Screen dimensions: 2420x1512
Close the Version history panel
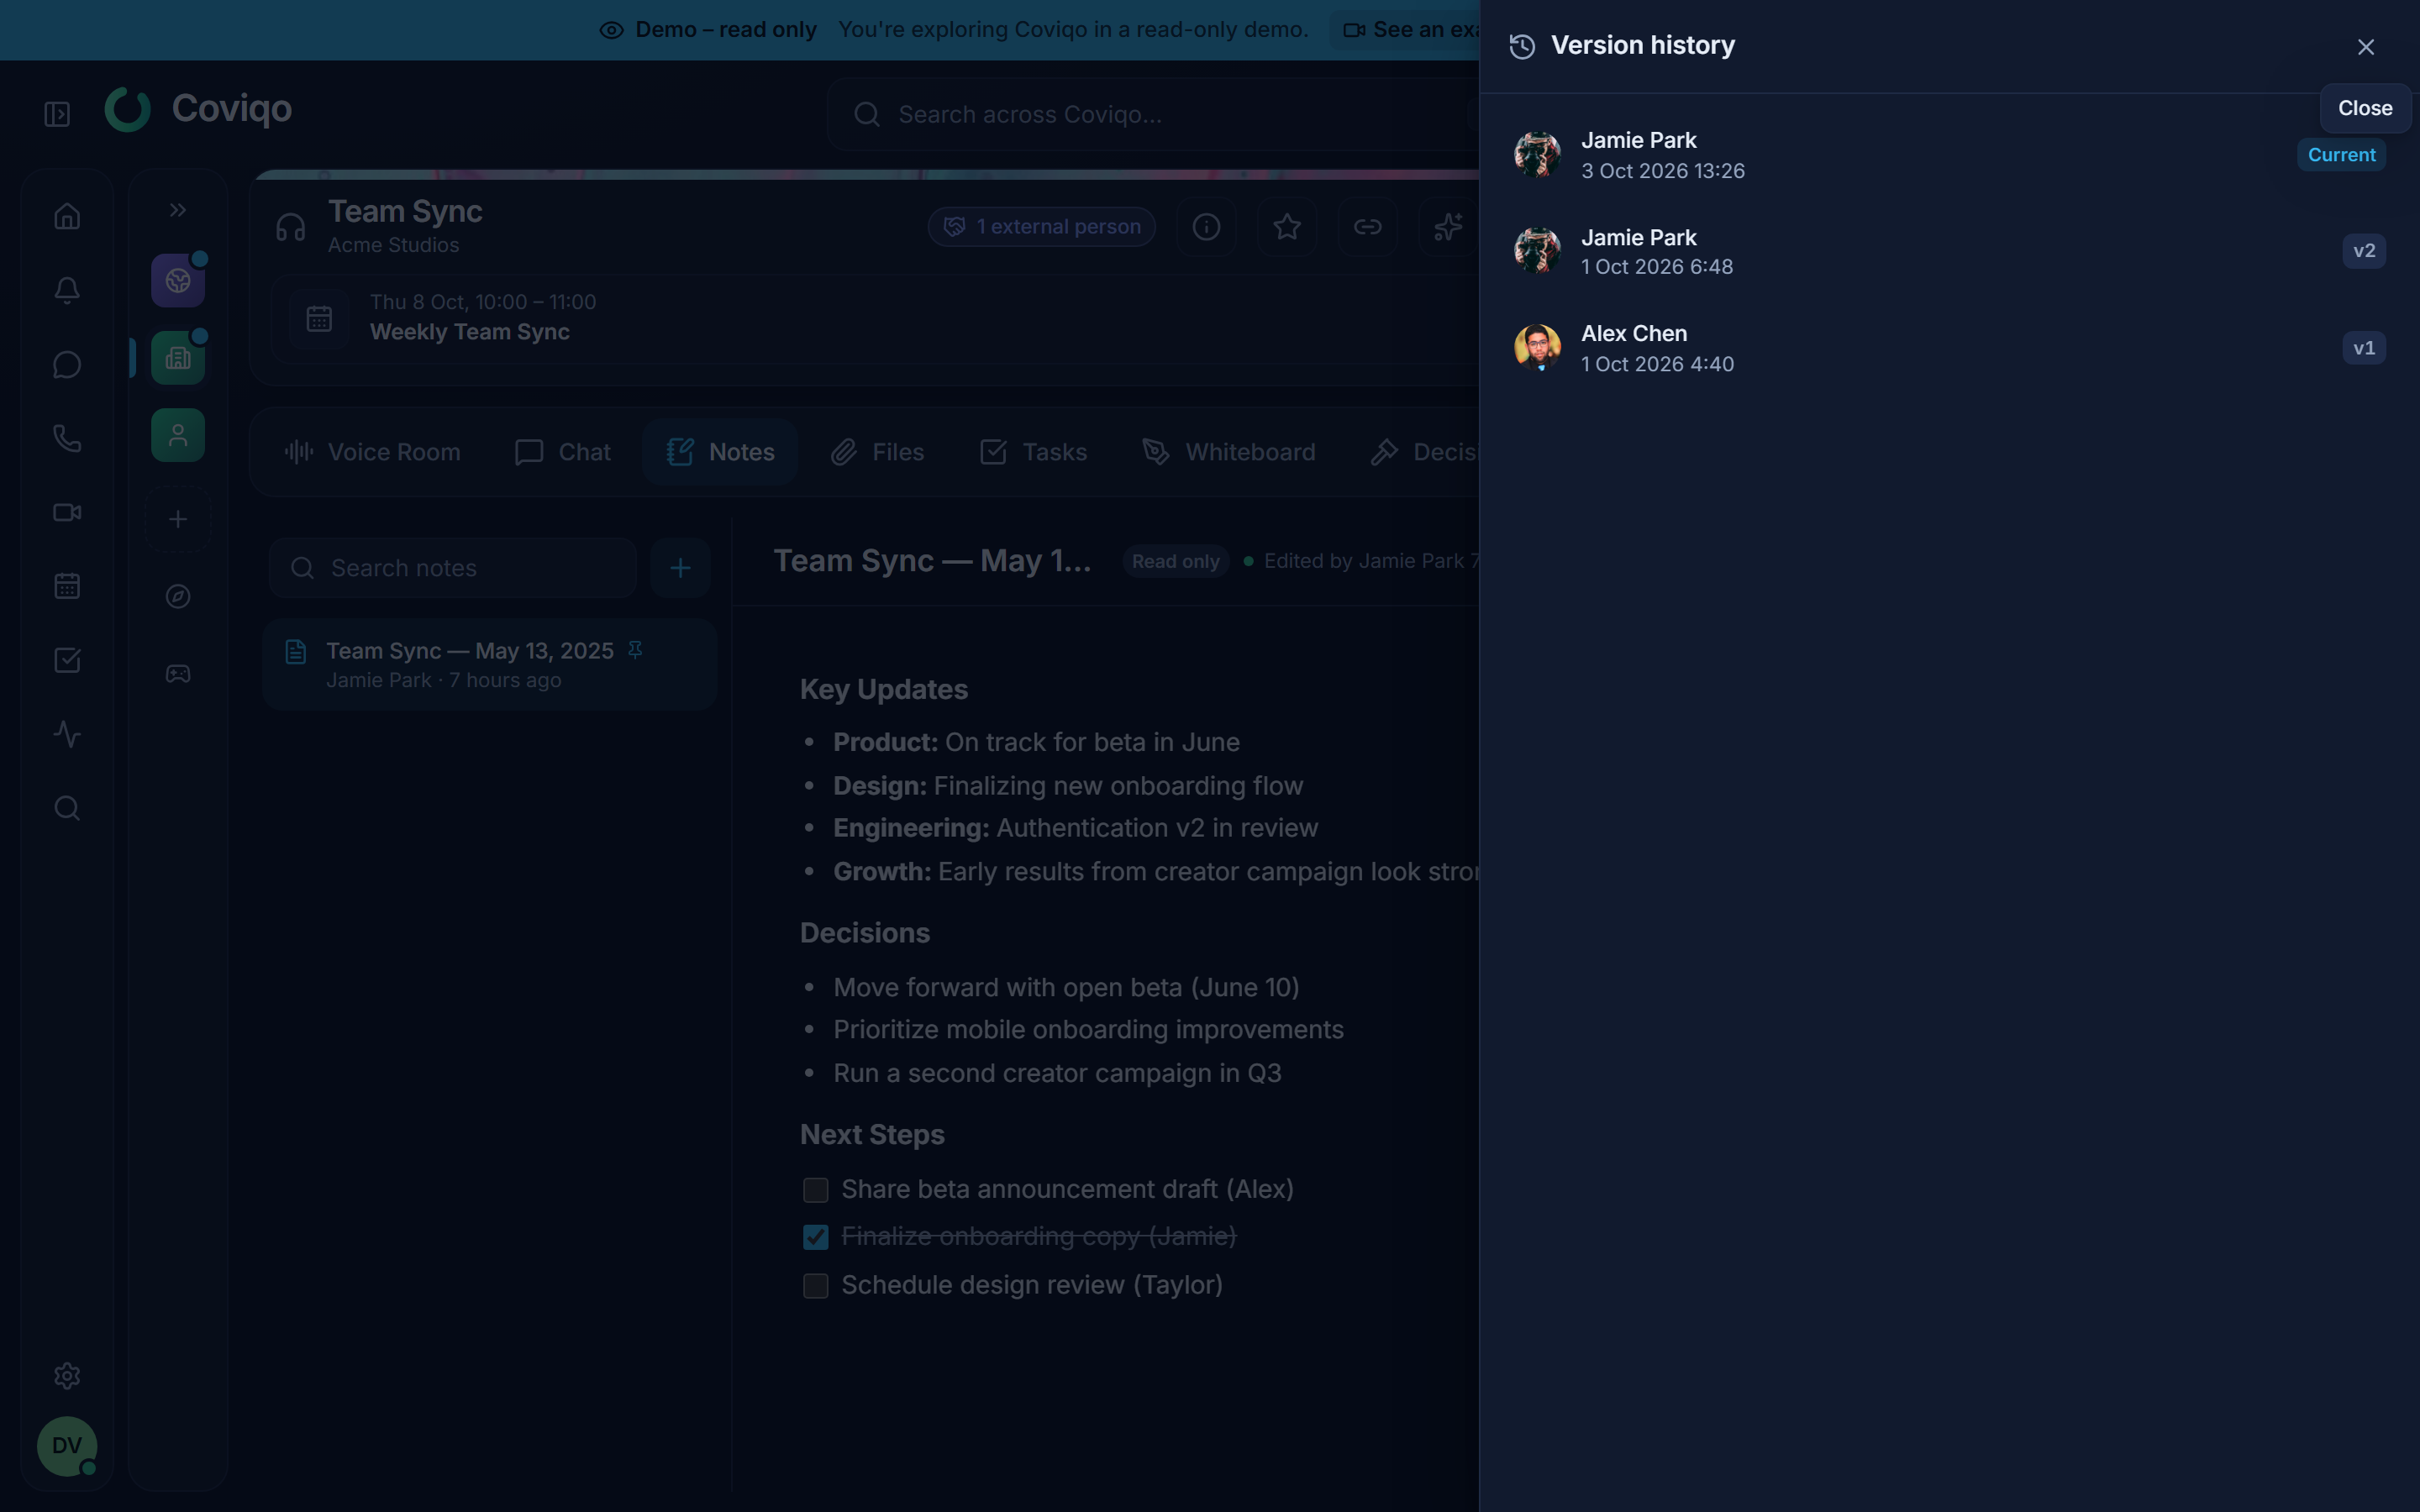[x=2365, y=47]
